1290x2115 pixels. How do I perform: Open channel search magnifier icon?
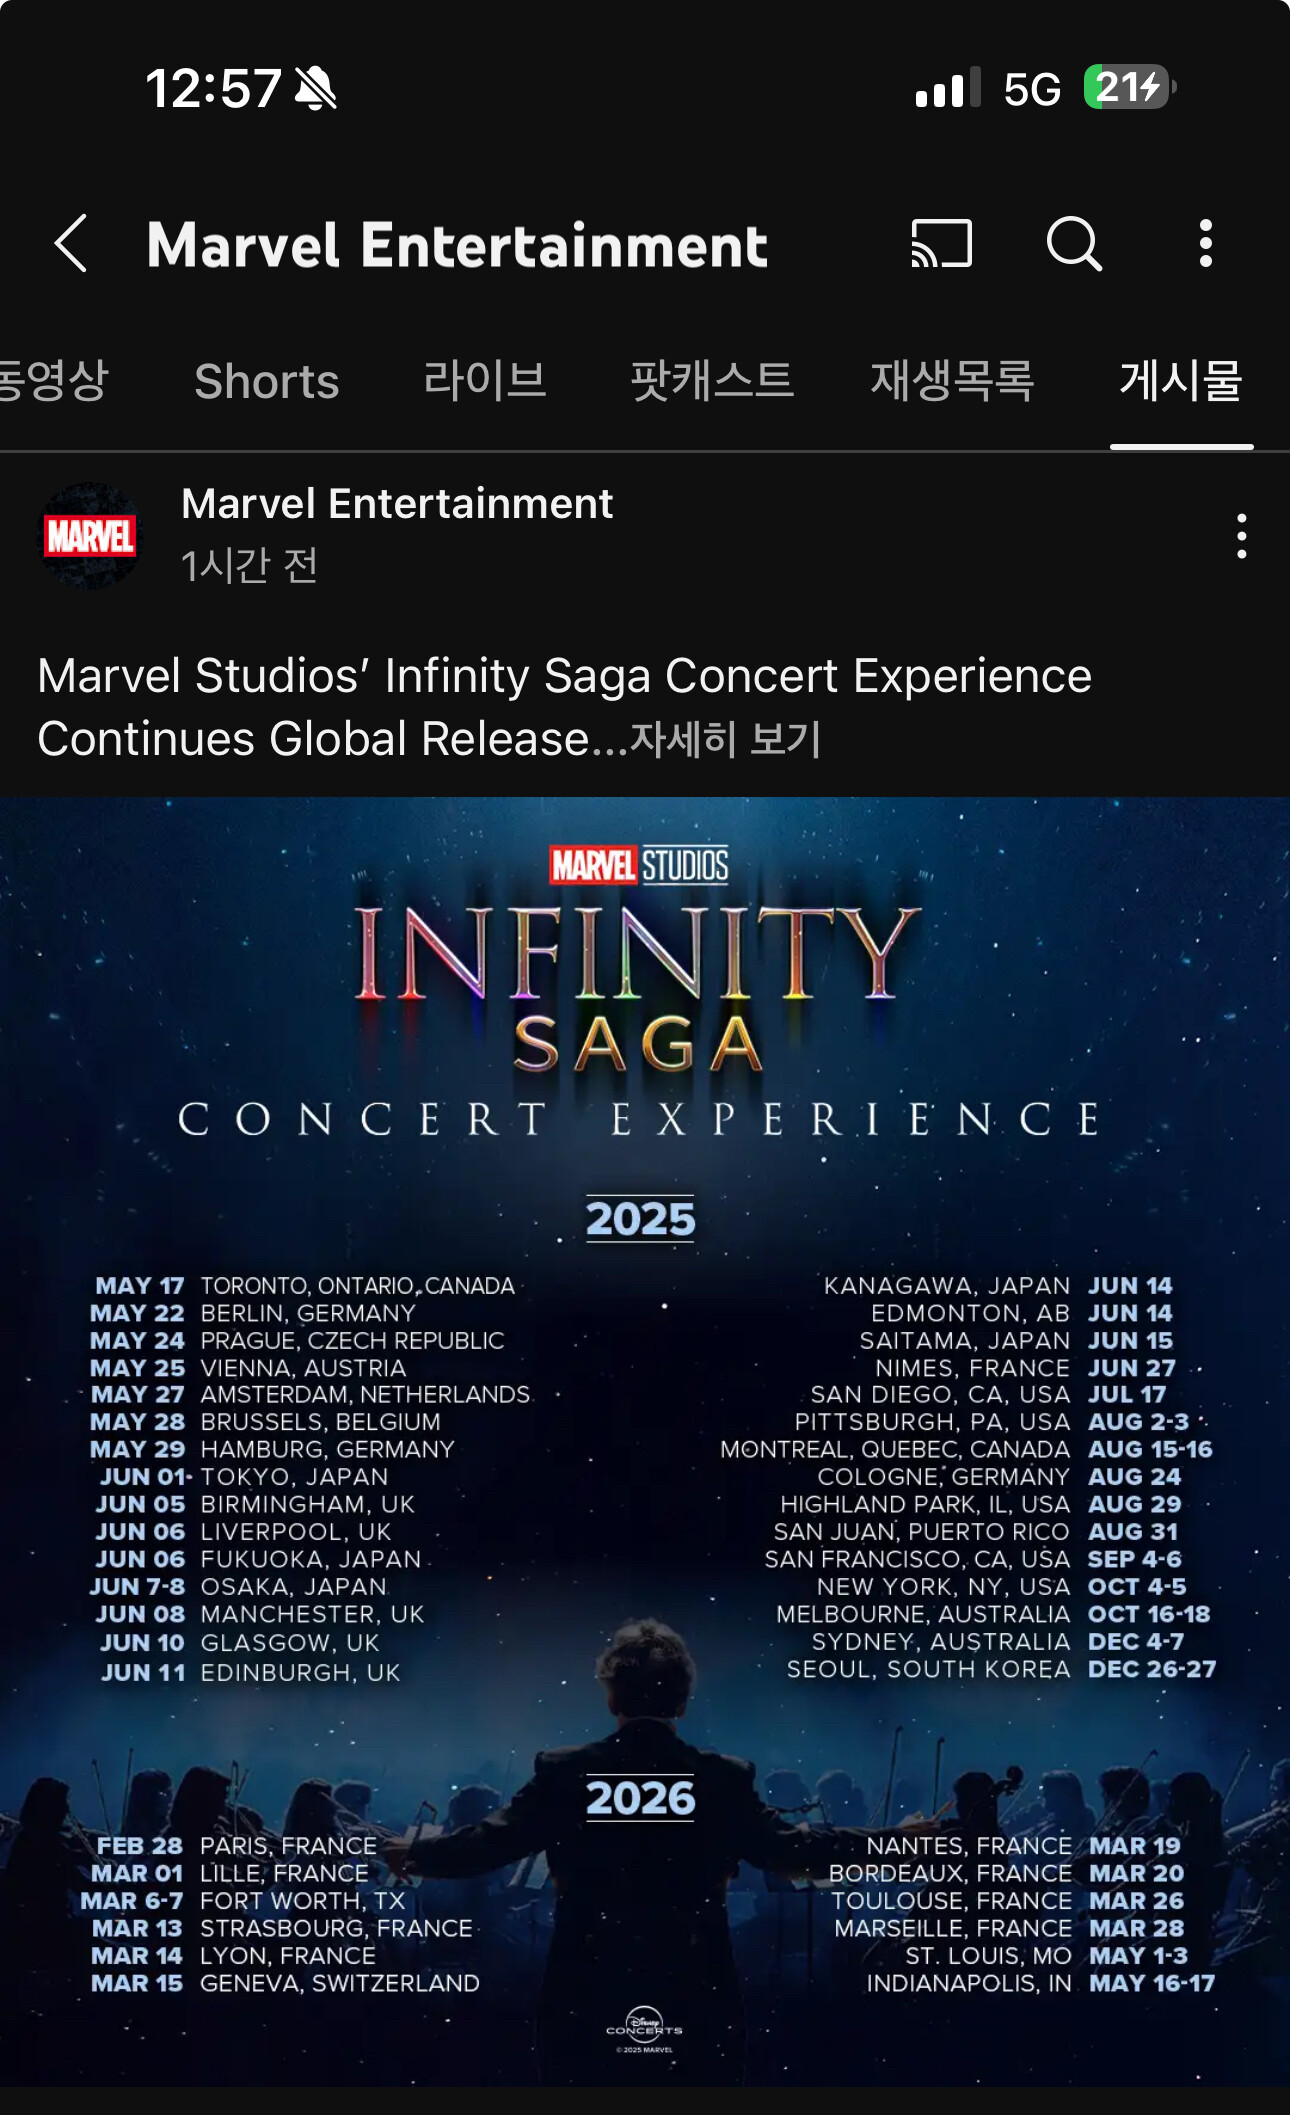tap(1074, 243)
